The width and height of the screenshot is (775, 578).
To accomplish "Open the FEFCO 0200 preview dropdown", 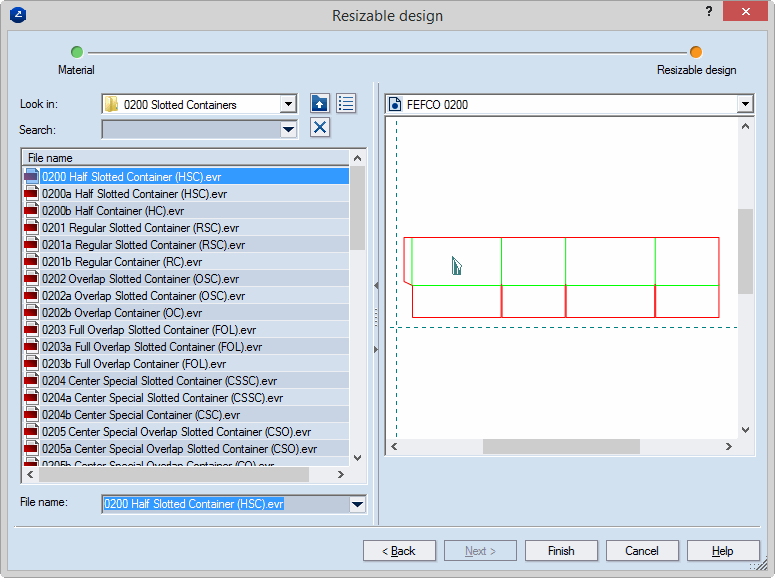I will (x=744, y=104).
